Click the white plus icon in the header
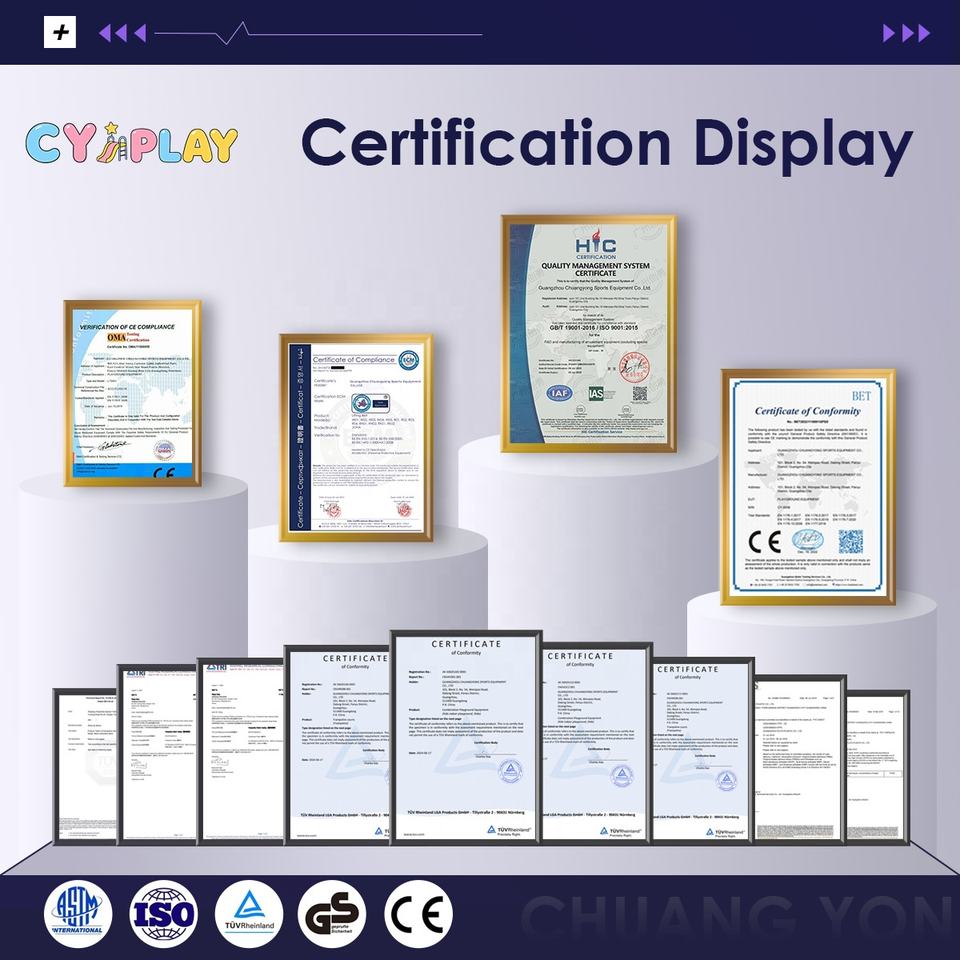Image resolution: width=960 pixels, height=960 pixels. (60, 32)
